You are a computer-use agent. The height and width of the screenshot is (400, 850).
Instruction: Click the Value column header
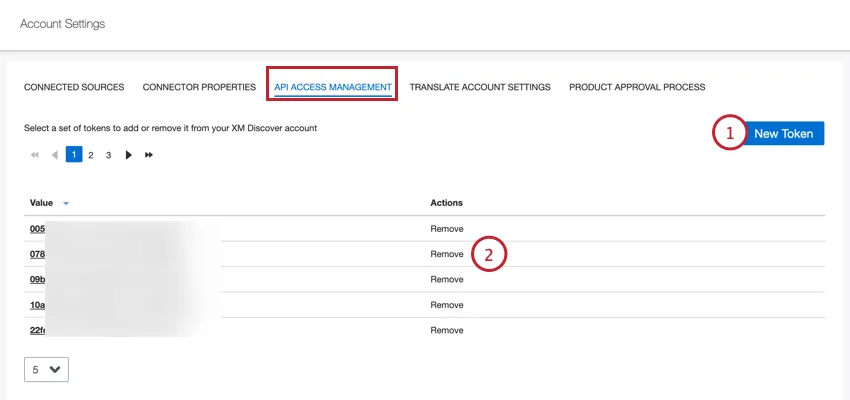pyautogui.click(x=41, y=203)
